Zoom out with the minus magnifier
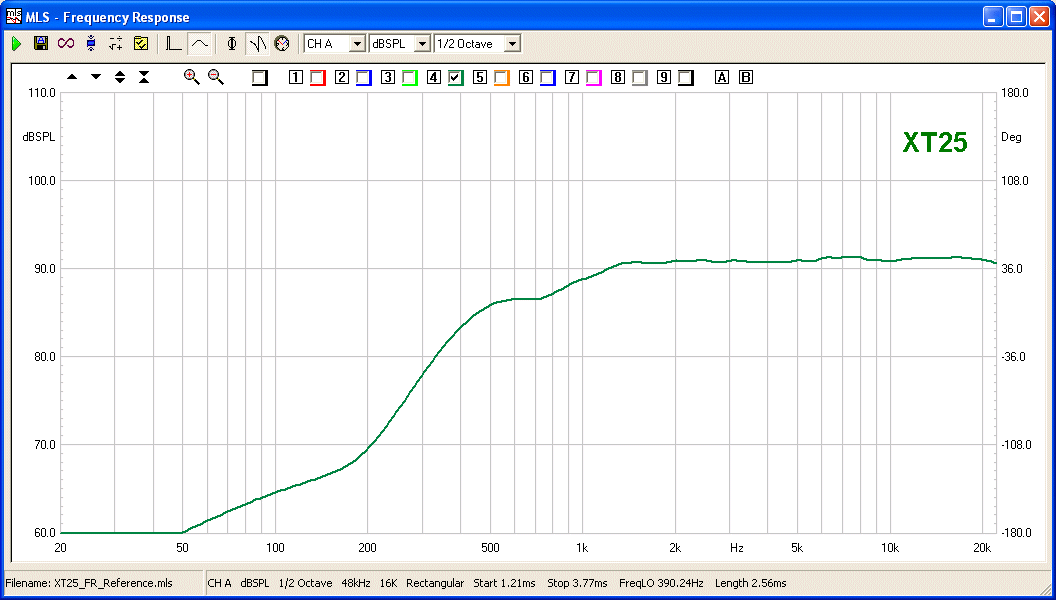1056x600 pixels. (x=216, y=77)
